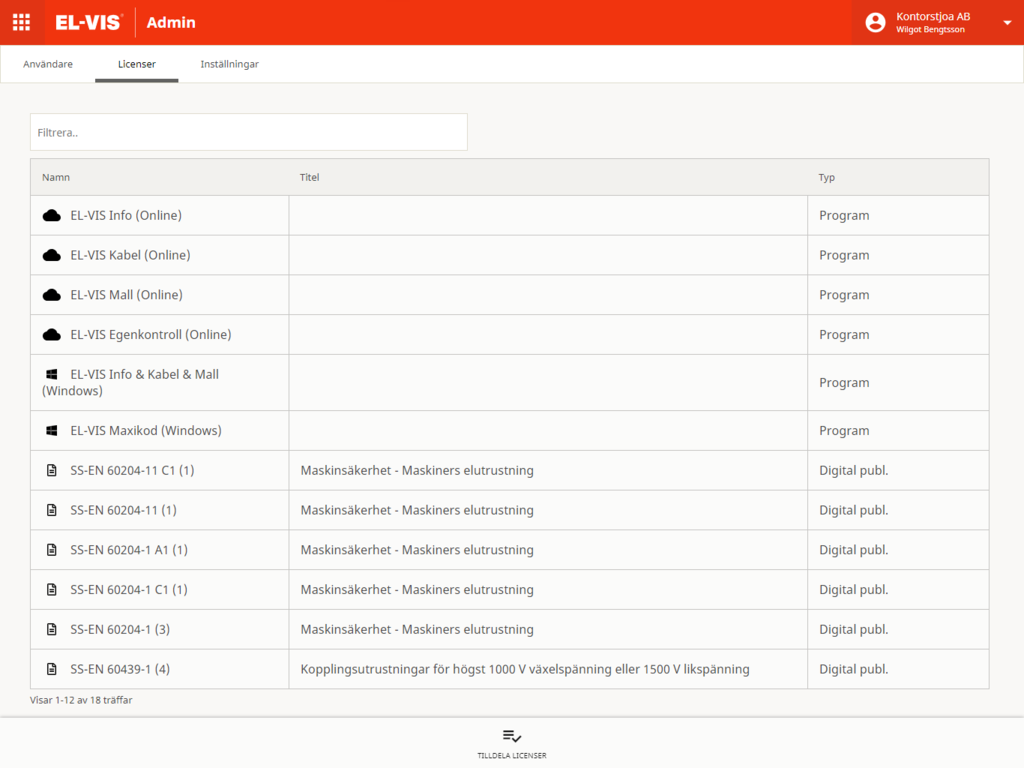Click Digital publ. type in SS-EN 60204-11 (1) row

(x=854, y=510)
